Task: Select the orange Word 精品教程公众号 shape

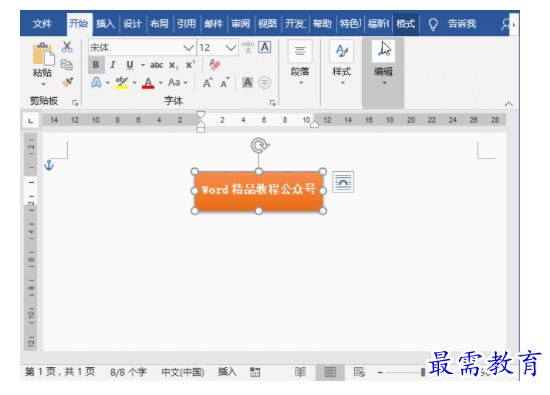Action: tap(259, 191)
